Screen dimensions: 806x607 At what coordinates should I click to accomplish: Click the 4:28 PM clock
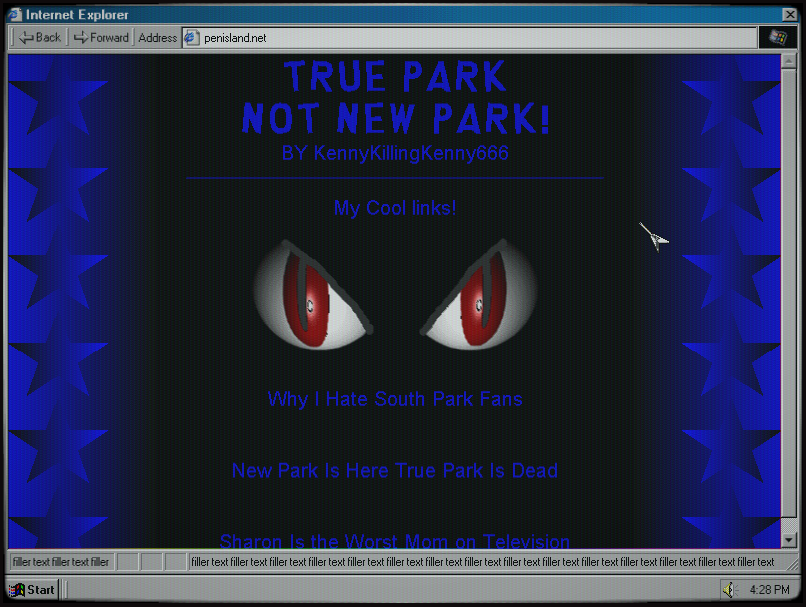coord(770,590)
